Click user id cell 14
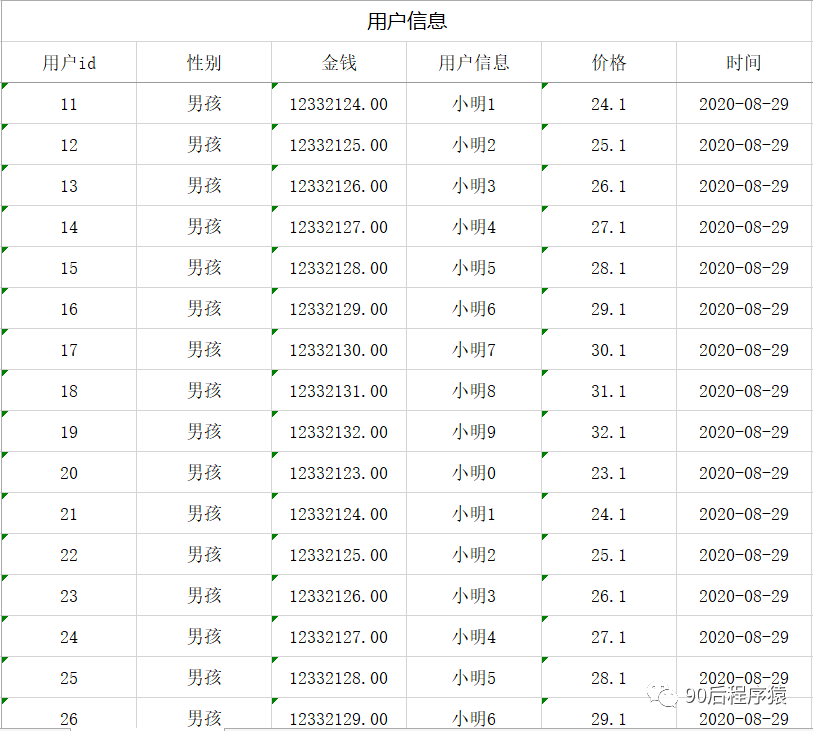This screenshot has width=813, height=731. [x=69, y=227]
